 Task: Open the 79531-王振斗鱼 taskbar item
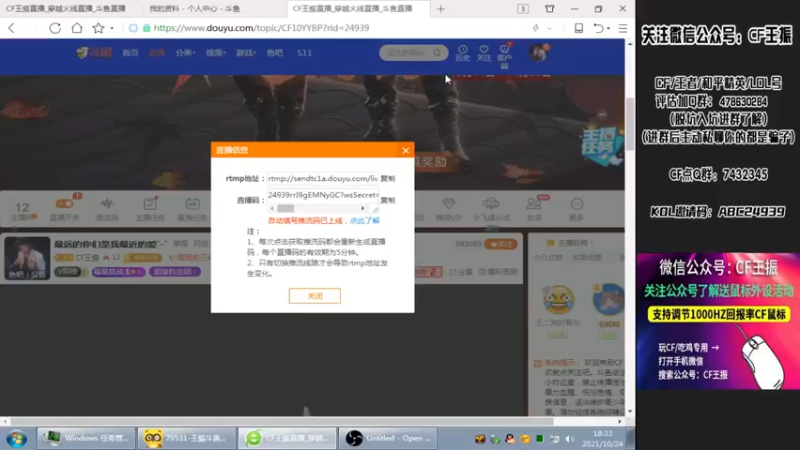tap(186, 438)
